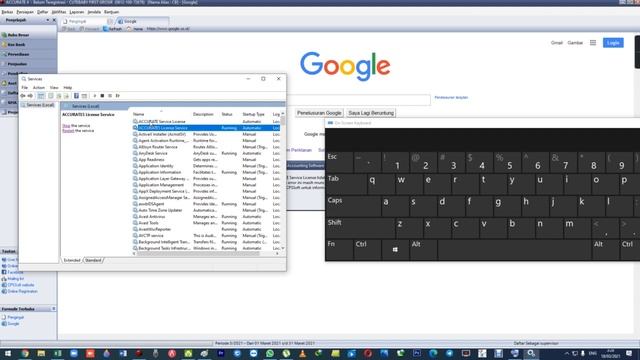This screenshot has height=360, width=640.
Task: Open Online Registration link in sidebar
Action: [x=22, y=291]
